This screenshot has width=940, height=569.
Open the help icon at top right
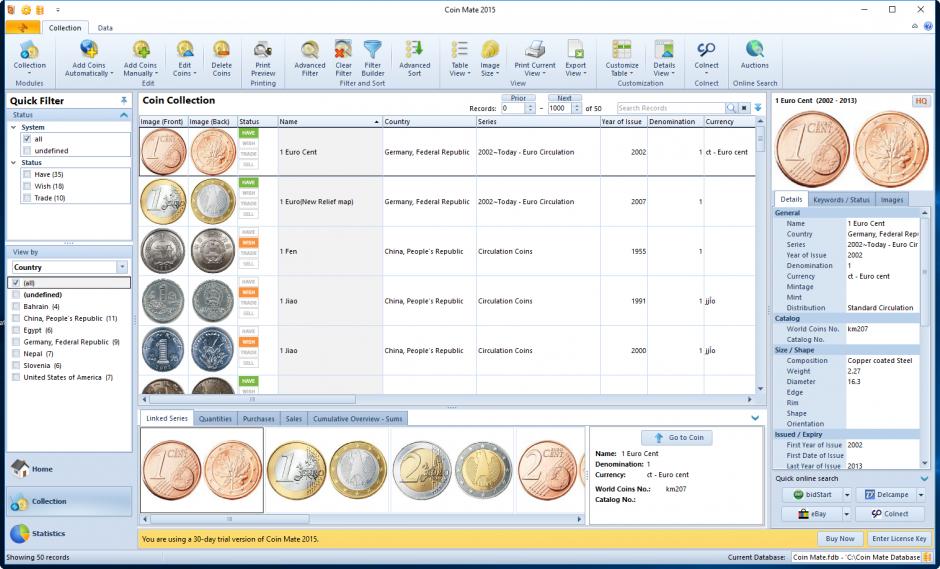tap(929, 26)
